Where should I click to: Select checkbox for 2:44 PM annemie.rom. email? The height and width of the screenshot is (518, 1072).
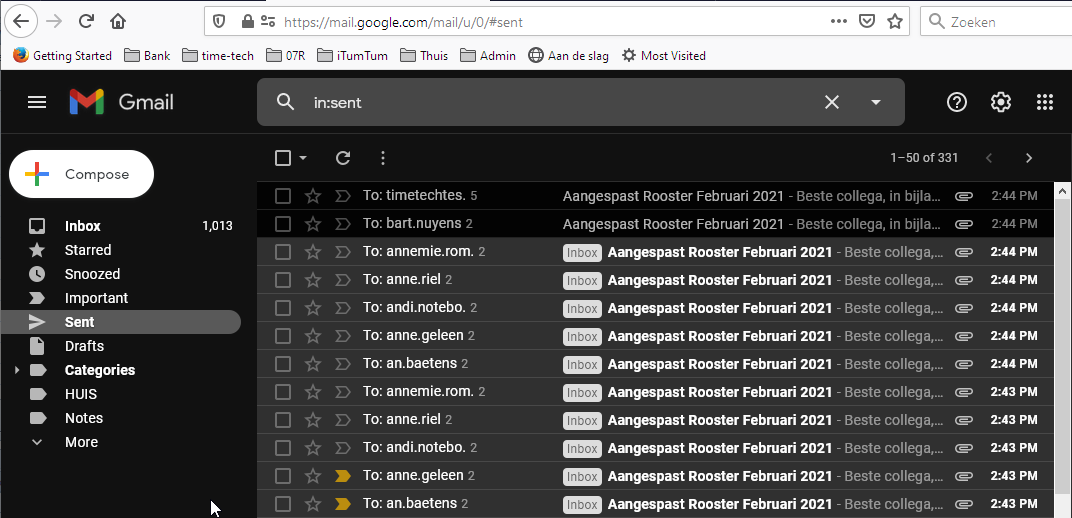click(283, 252)
